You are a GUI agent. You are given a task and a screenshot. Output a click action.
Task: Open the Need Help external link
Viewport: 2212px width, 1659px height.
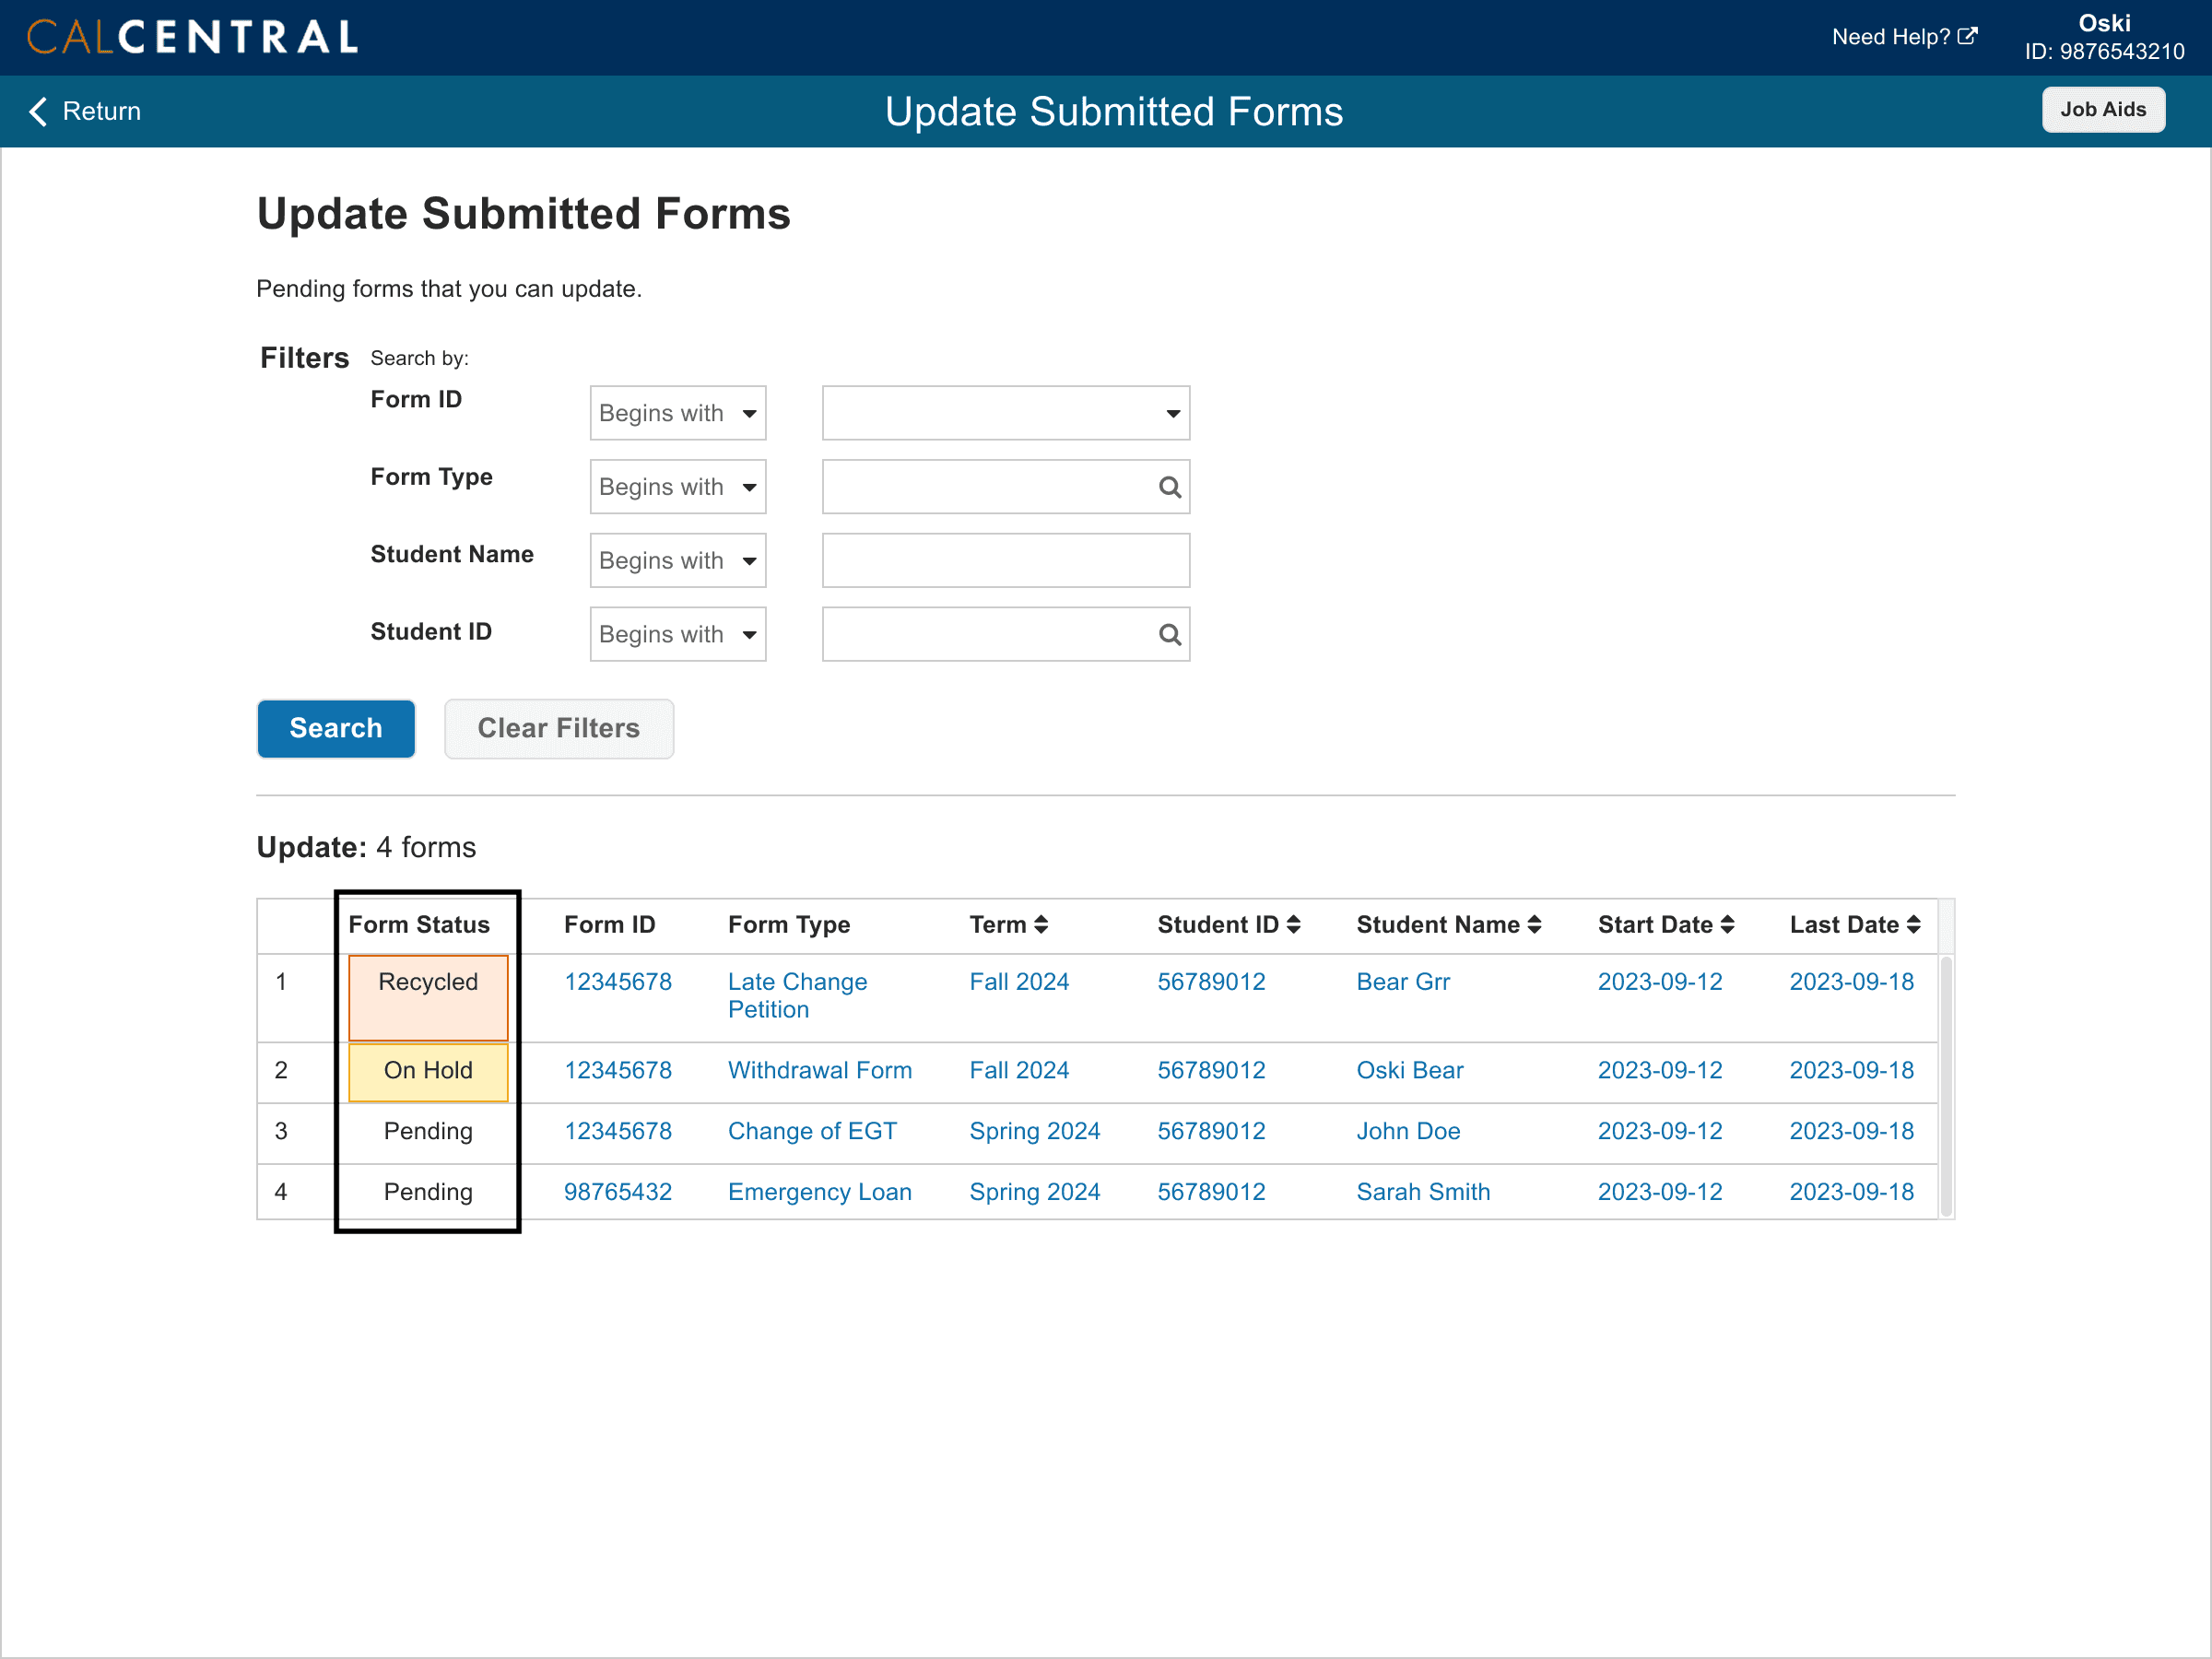point(1903,37)
